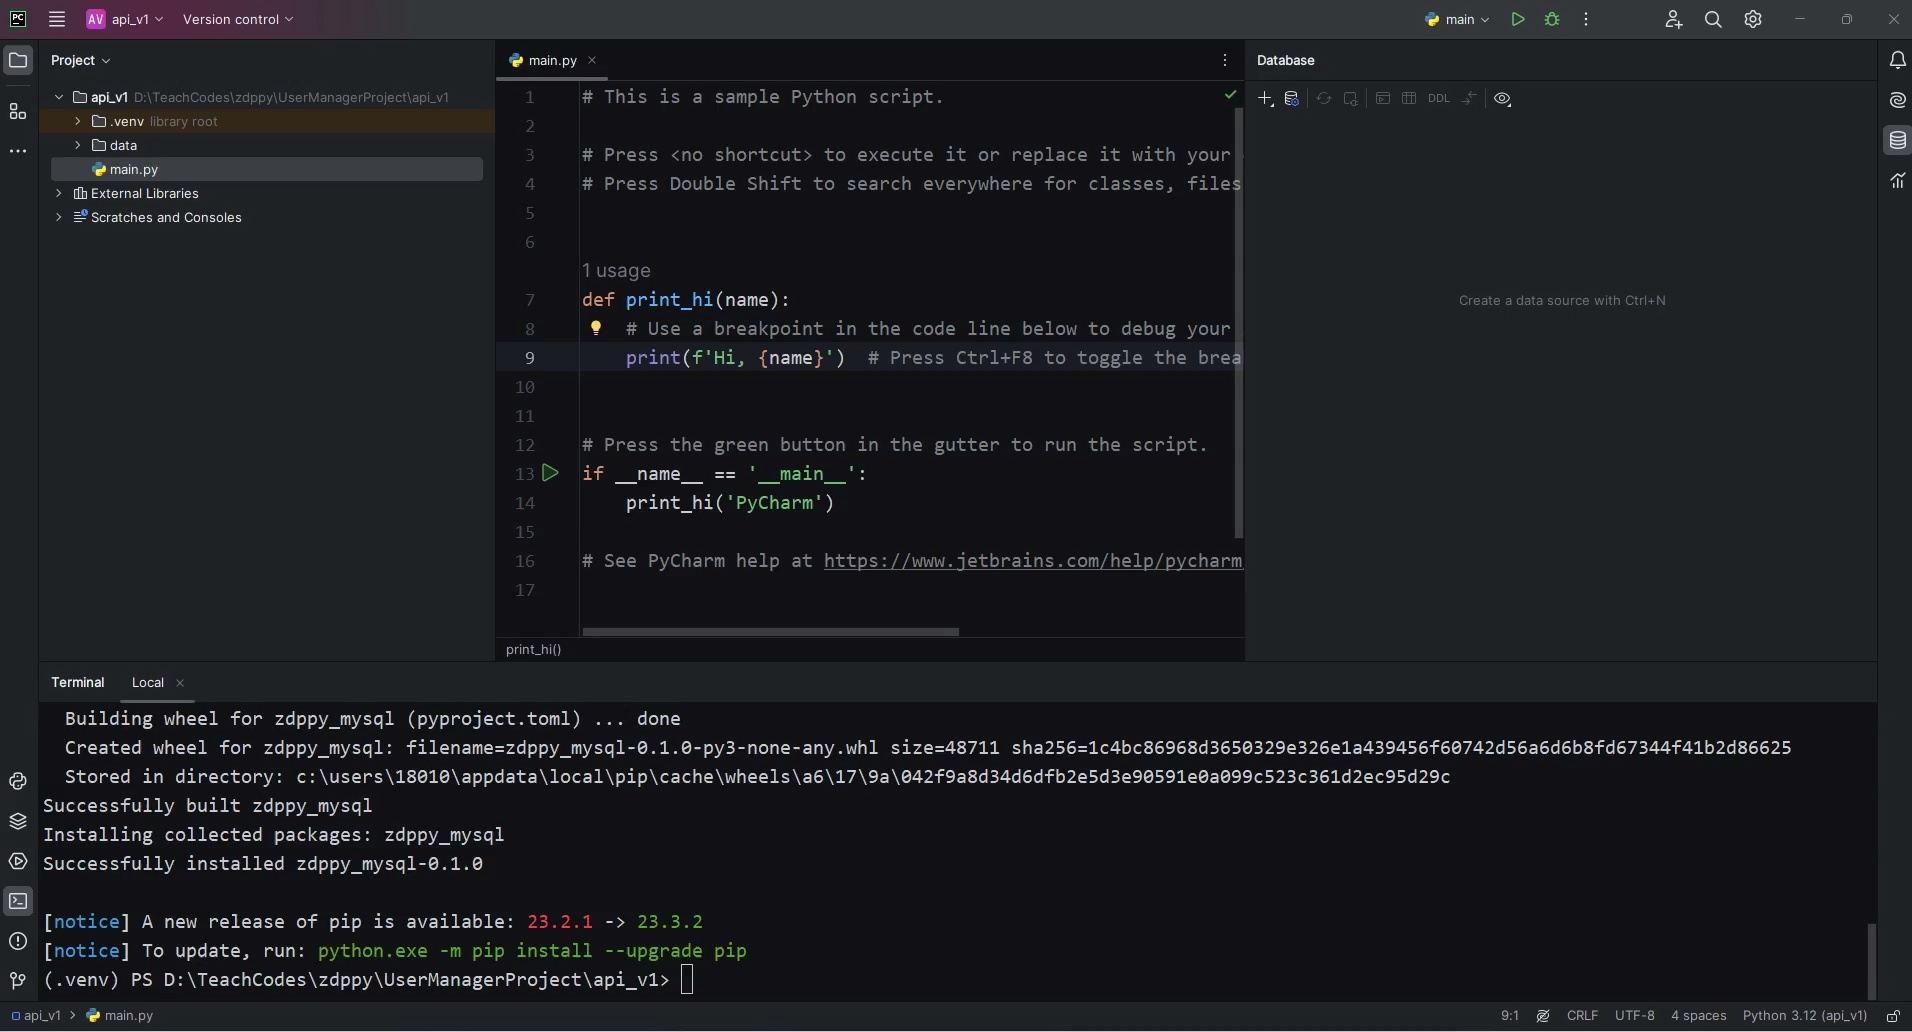Open the Notifications bell
1912x1032 pixels.
1898,60
